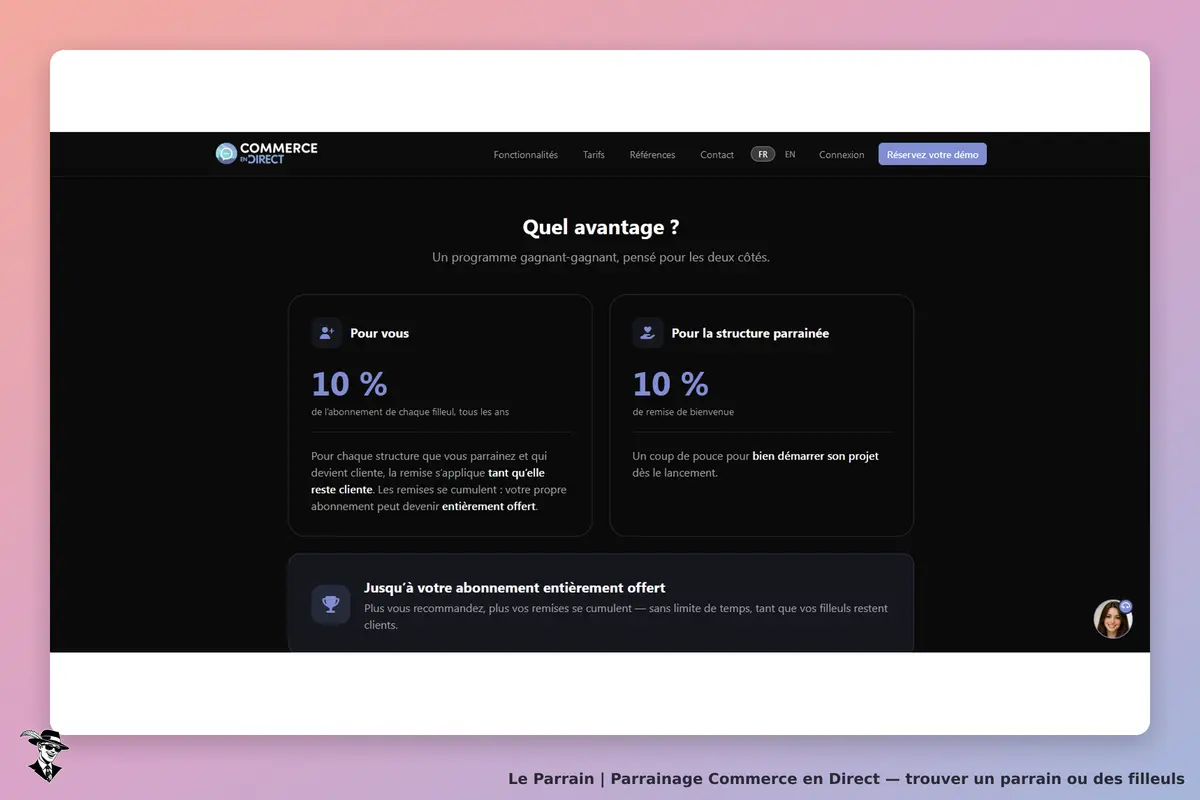This screenshot has width=1200, height=800.
Task: Click text de l'abonnement de chaque filleul
Action: point(410,412)
